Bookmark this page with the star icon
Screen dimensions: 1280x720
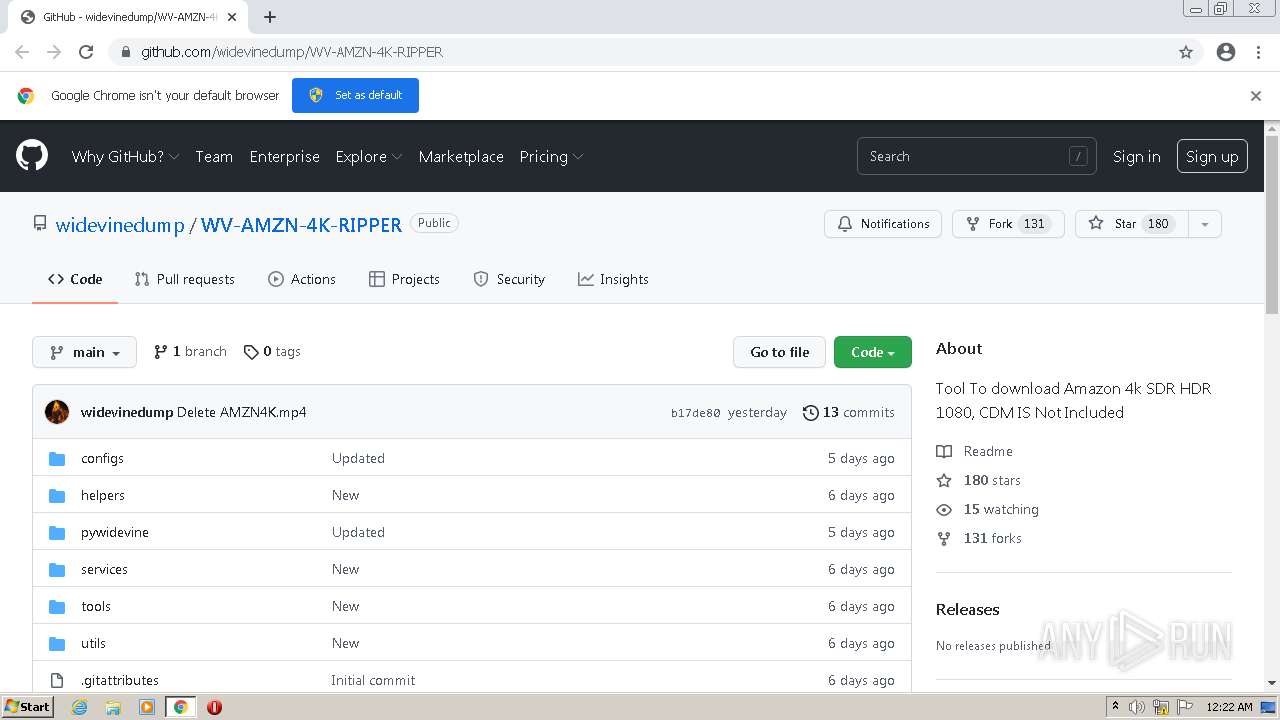tap(1186, 52)
